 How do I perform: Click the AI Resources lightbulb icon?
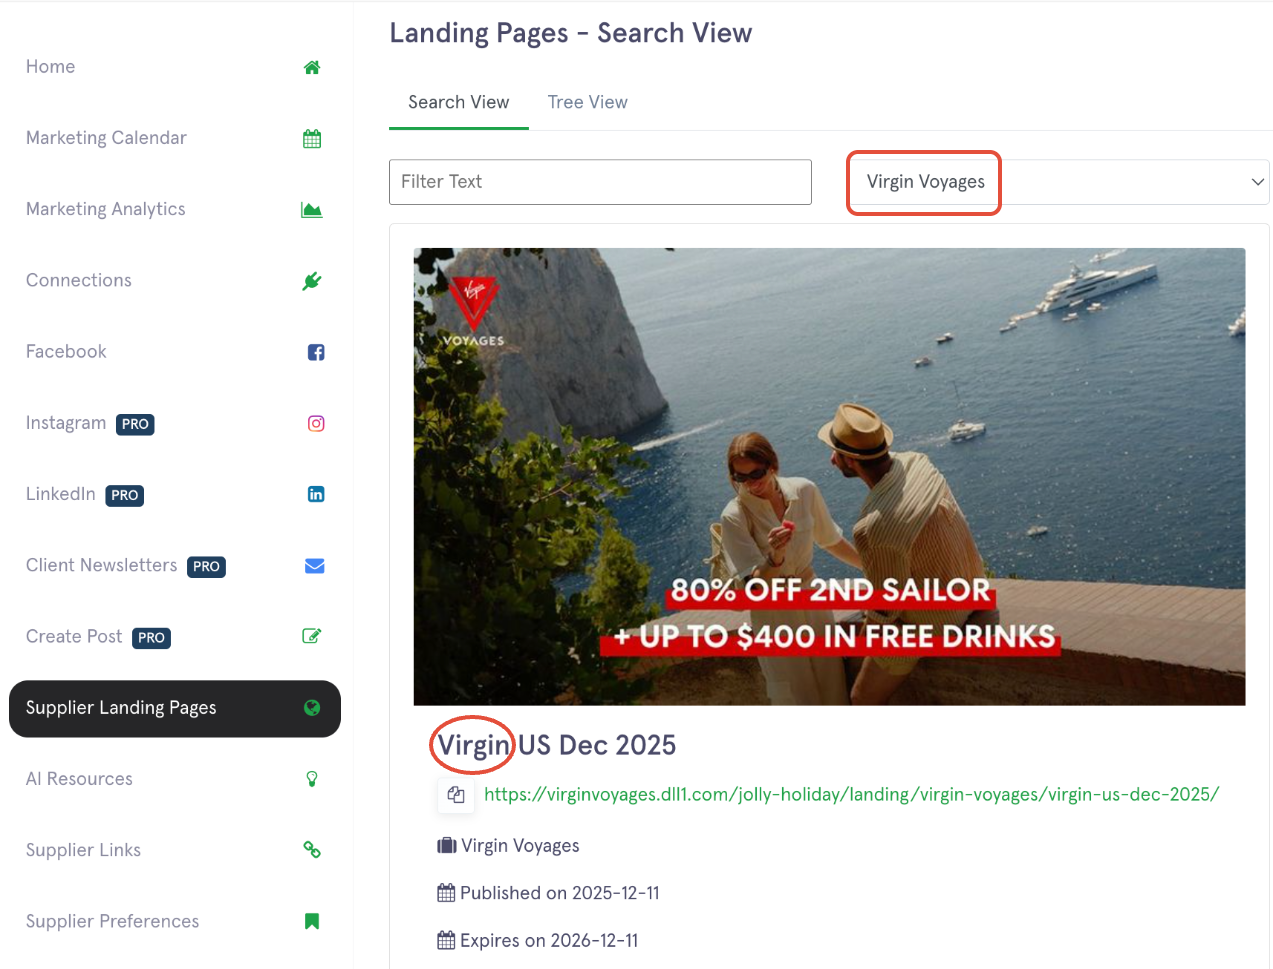[312, 779]
